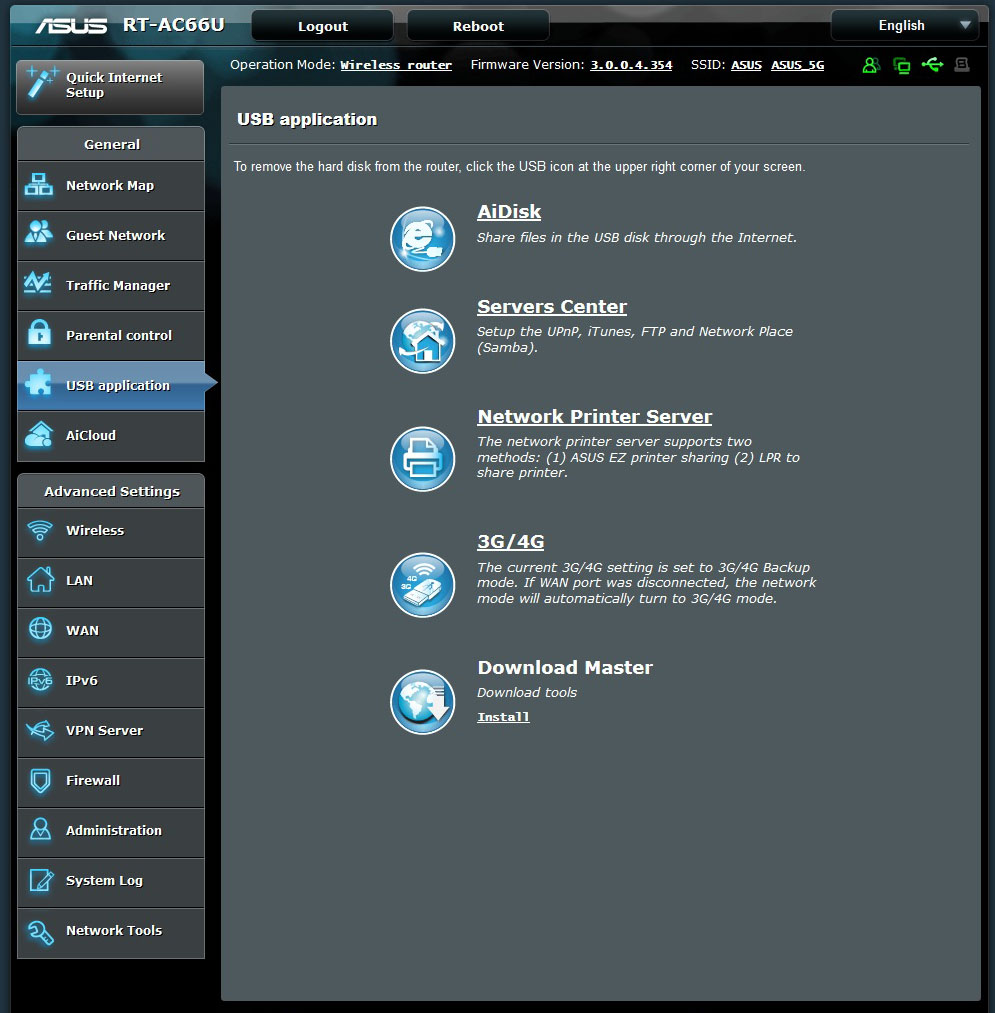Click the ASUS SSID link
995x1013 pixels.
(746, 65)
